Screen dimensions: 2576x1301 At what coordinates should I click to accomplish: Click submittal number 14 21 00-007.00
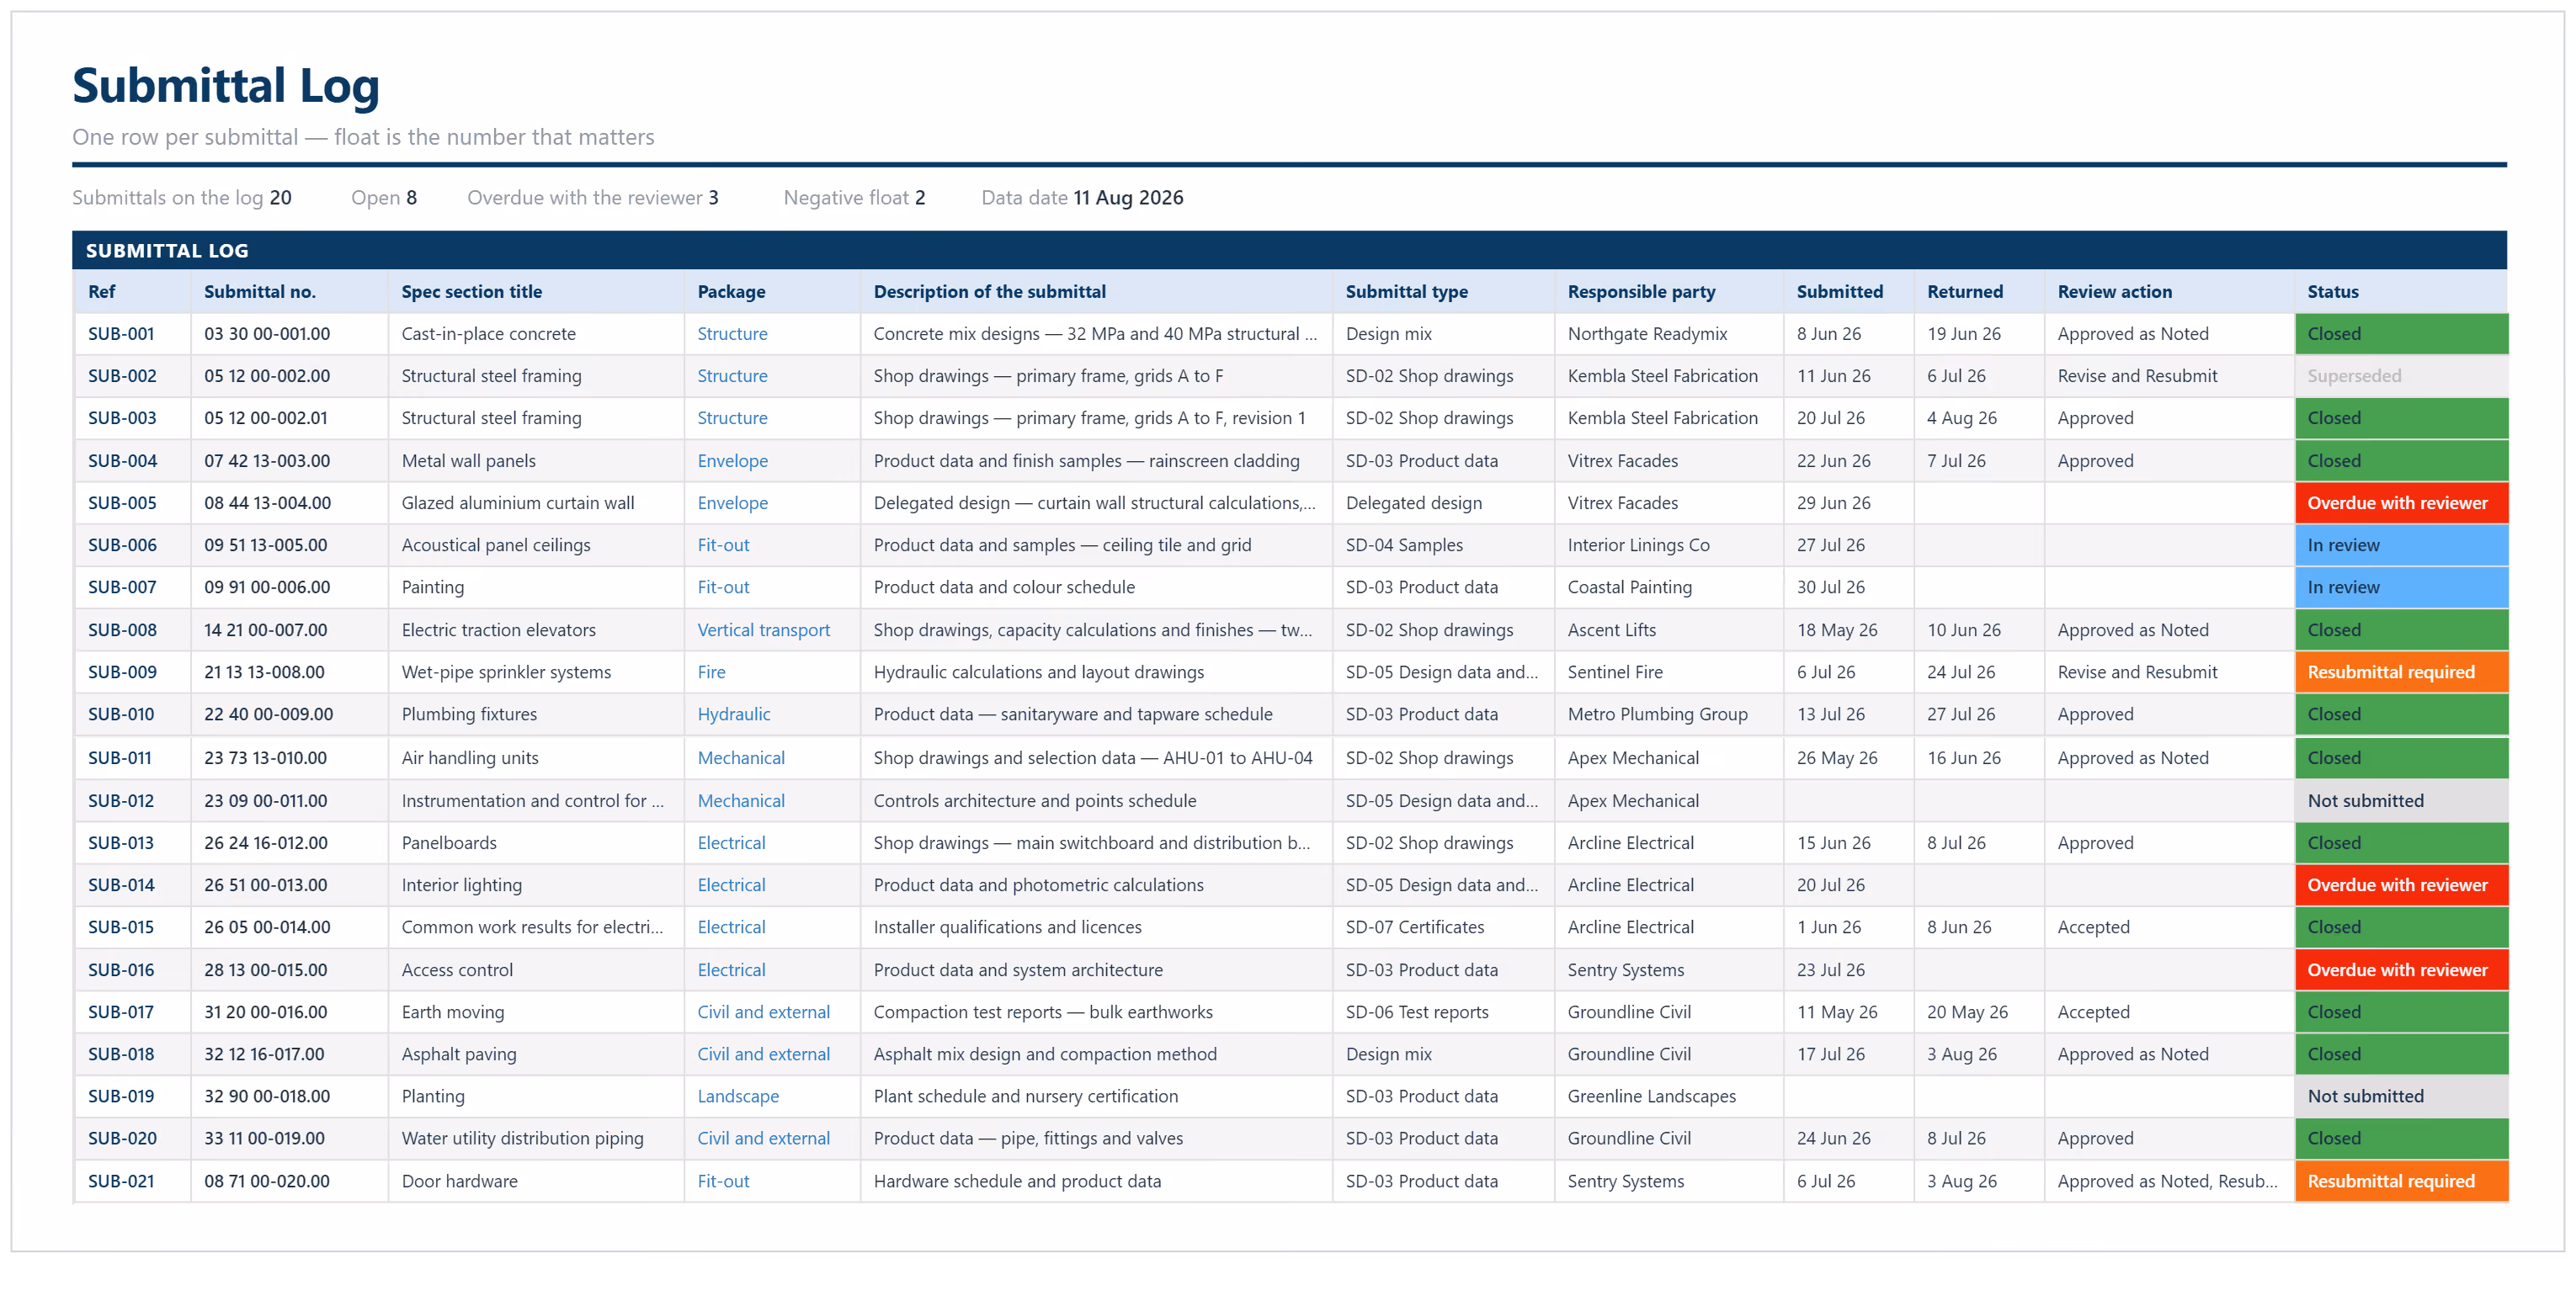click(x=265, y=630)
